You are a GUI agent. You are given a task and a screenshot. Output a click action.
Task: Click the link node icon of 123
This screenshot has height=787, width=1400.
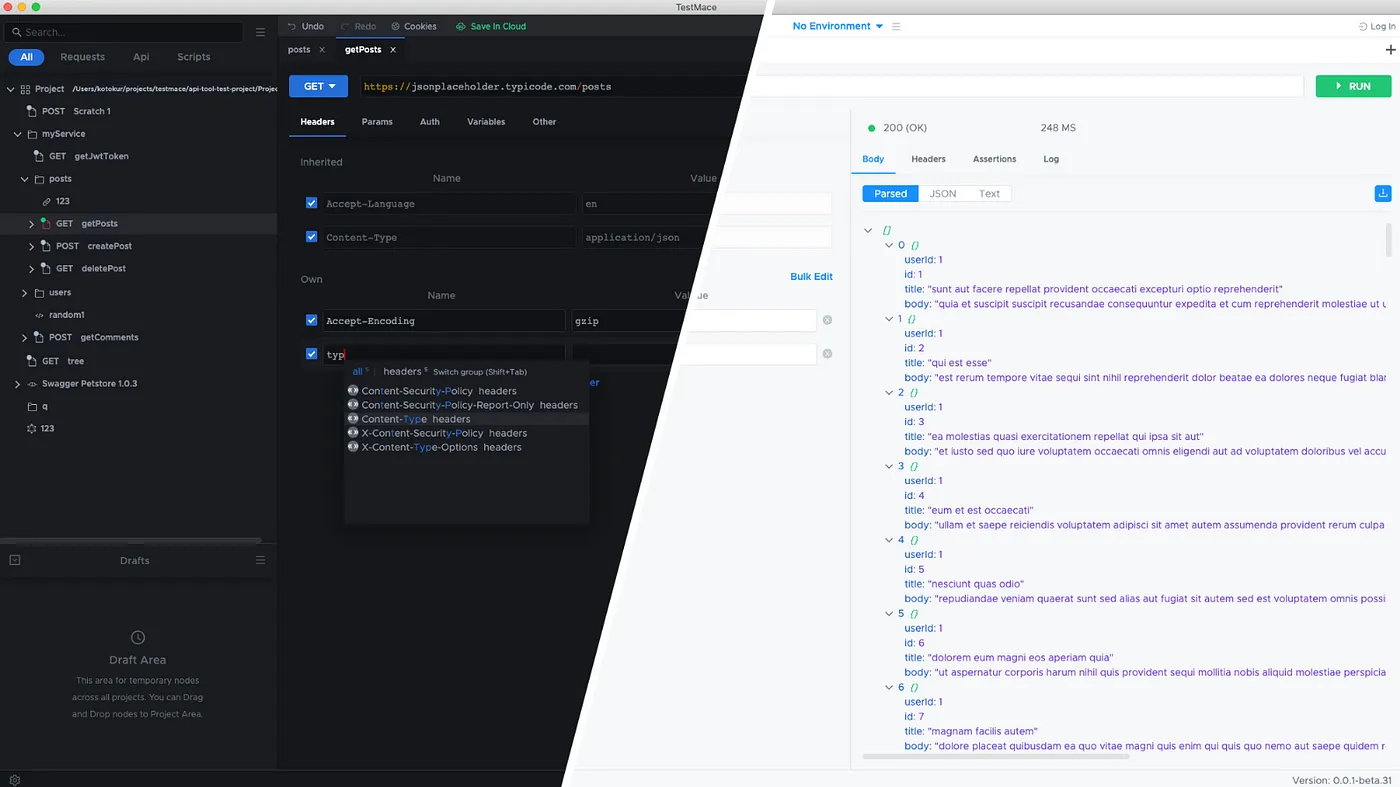pos(46,201)
